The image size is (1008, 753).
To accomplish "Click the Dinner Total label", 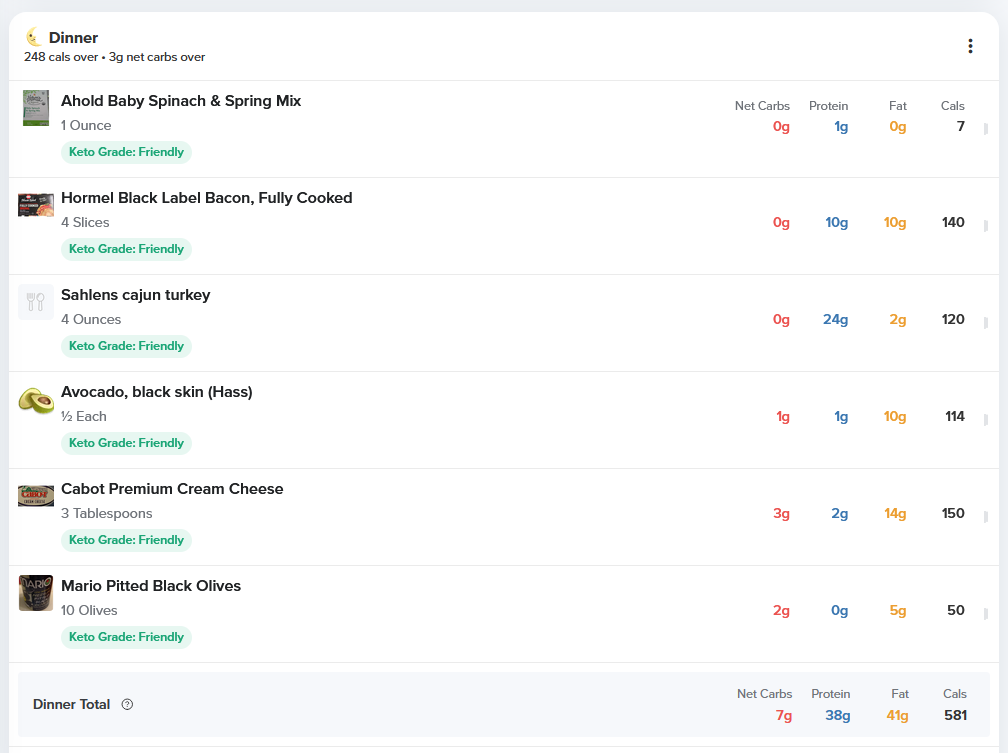I will coord(71,704).
